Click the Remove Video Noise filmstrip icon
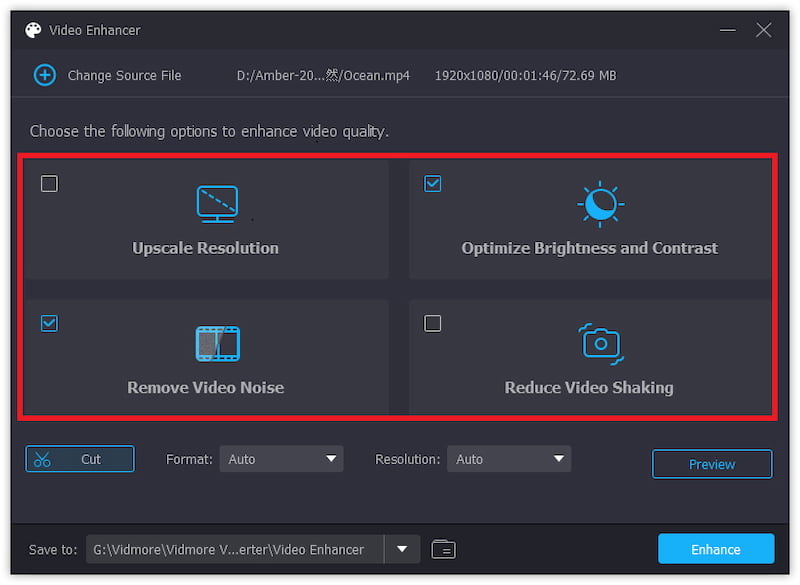Viewport: 800px width, 585px height. pos(217,343)
